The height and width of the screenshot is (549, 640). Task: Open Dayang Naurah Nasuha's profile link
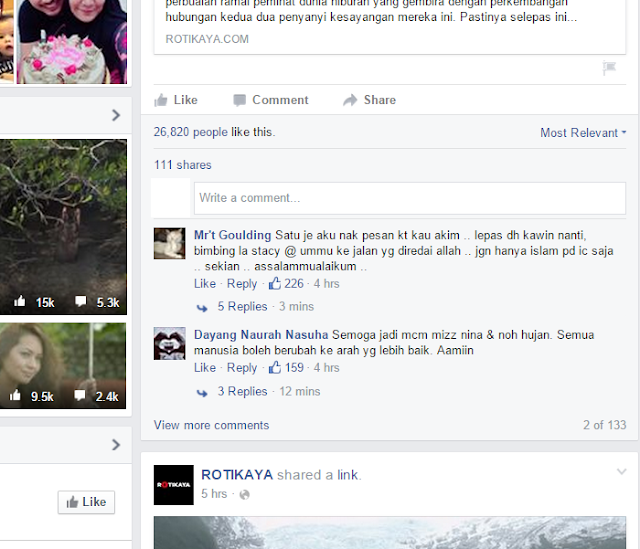tap(261, 335)
